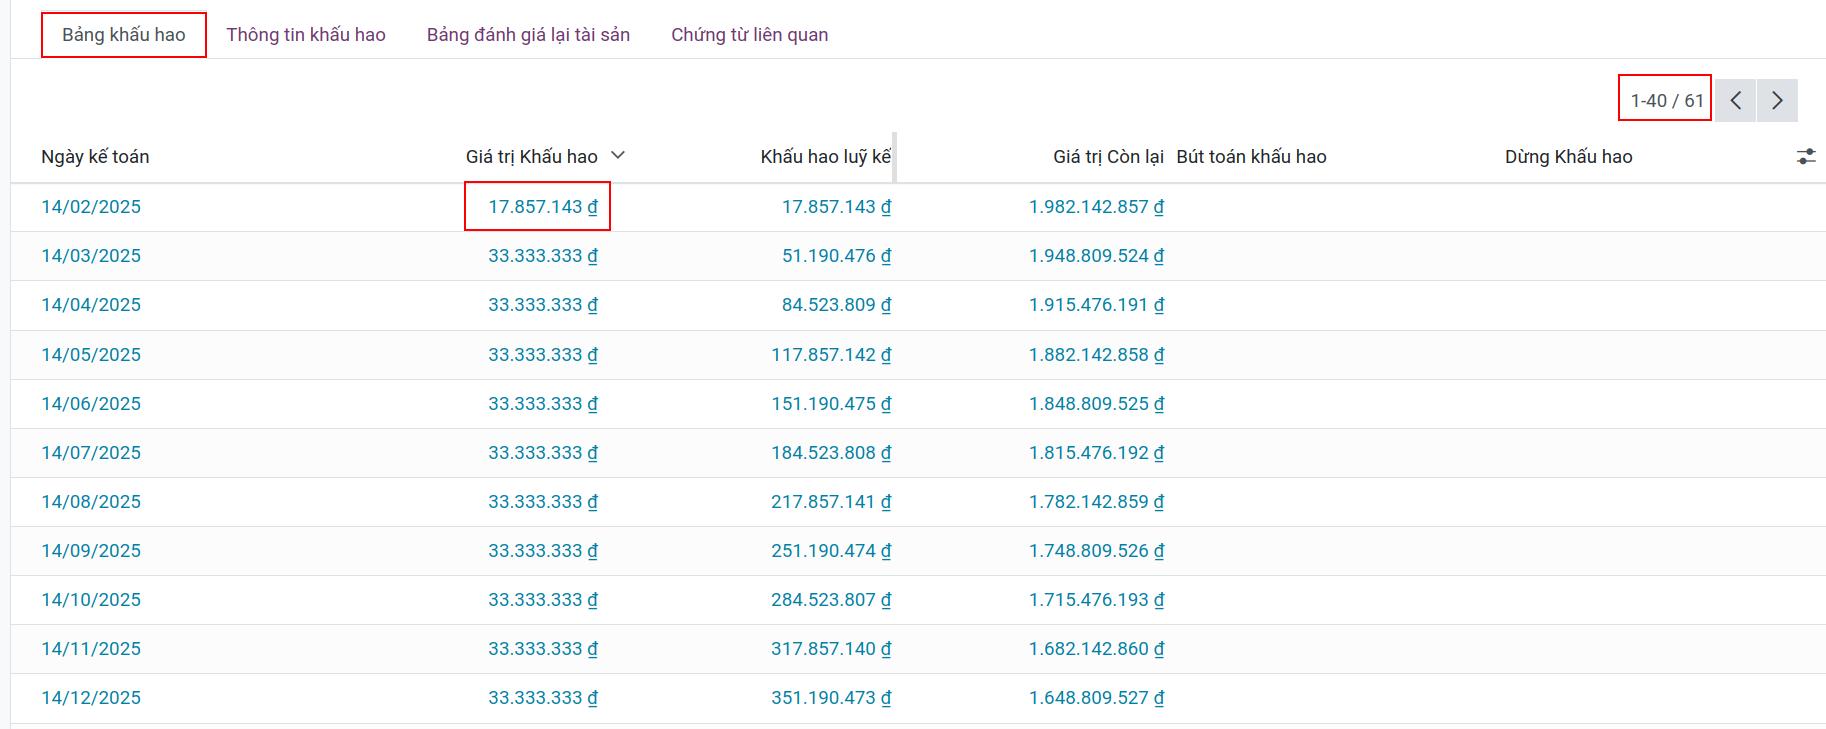
Task: Open Bảng đánh giá lại tài sản tab
Action: [528, 35]
